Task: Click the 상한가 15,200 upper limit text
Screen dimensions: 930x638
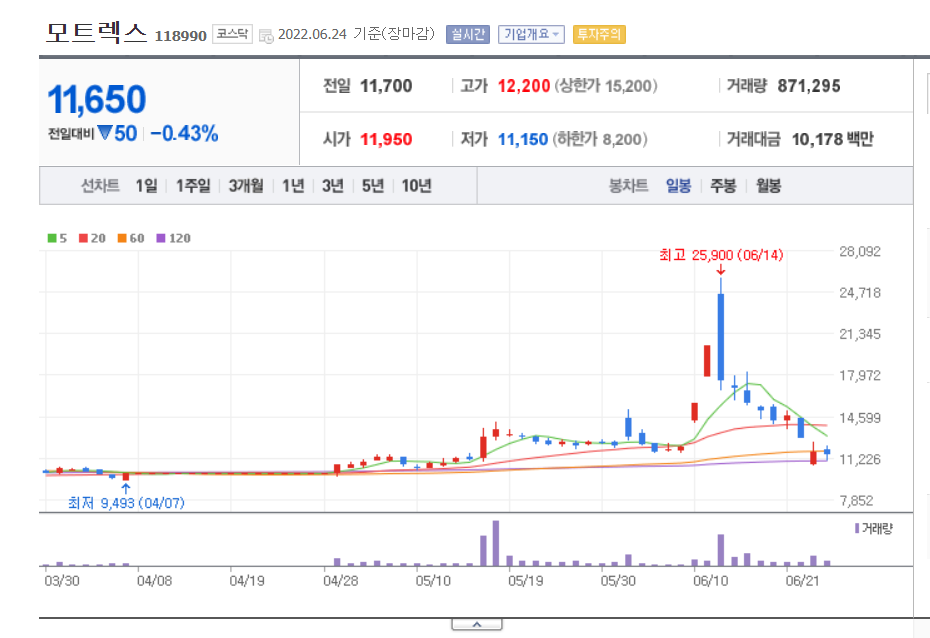Action: pos(606,86)
